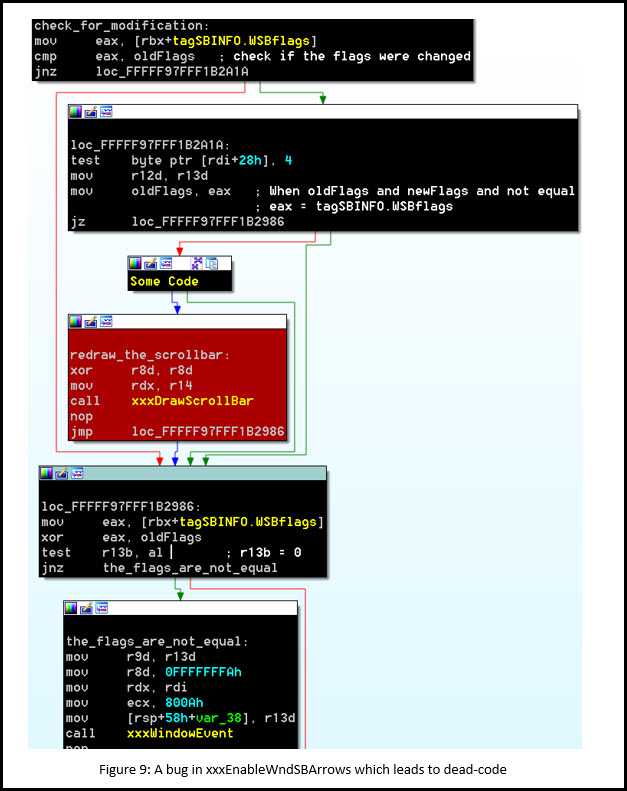627x791 pixels.
Task: Click the rightmost icon on the Some Code node
Action: [211, 263]
